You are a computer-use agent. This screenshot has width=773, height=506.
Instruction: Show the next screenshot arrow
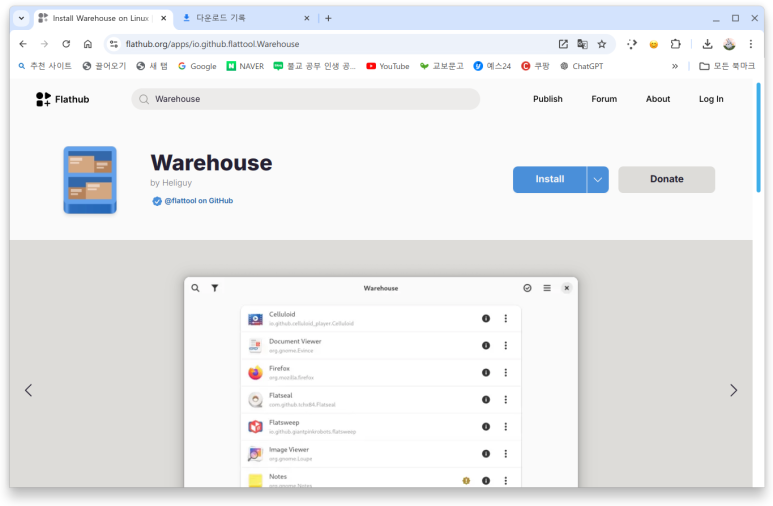click(x=733, y=390)
